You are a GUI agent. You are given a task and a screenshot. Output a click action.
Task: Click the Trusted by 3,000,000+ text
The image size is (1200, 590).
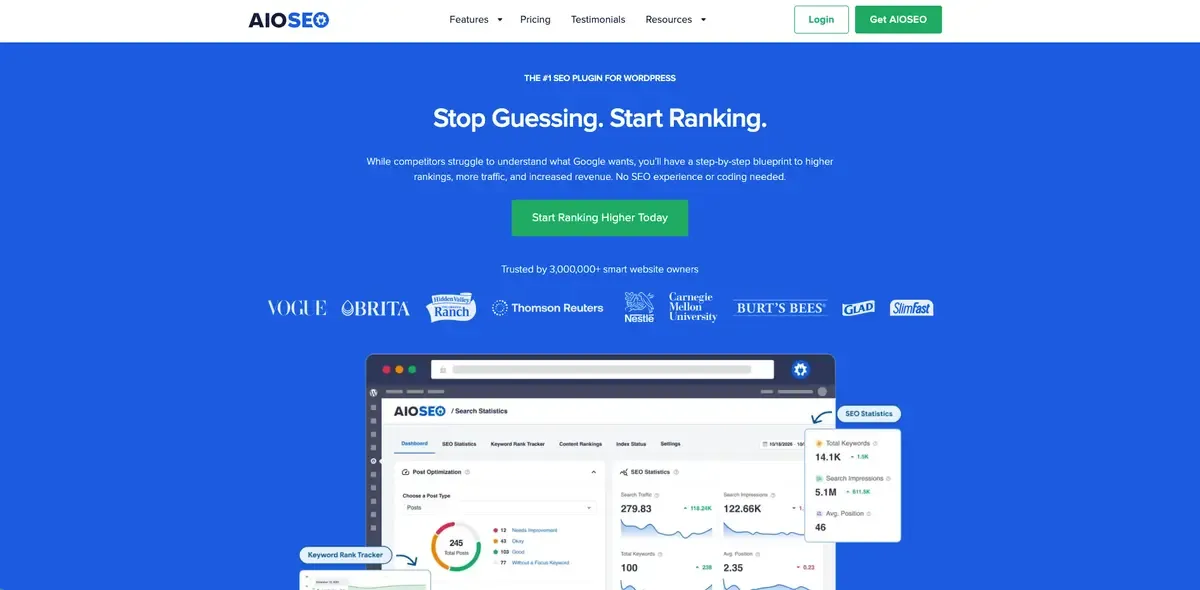[x=600, y=269]
